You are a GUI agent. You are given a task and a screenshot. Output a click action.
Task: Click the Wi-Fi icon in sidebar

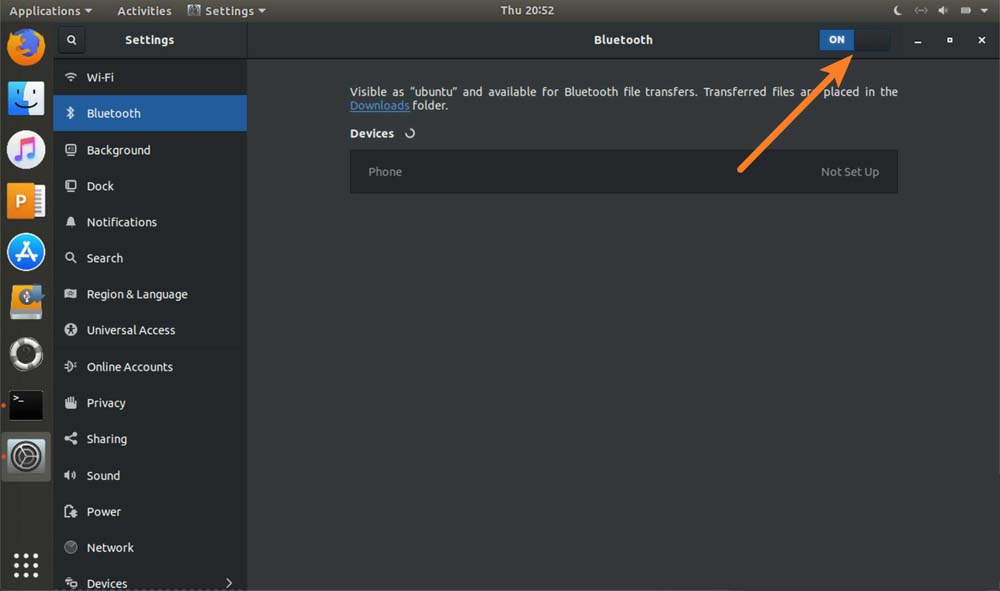(71, 77)
